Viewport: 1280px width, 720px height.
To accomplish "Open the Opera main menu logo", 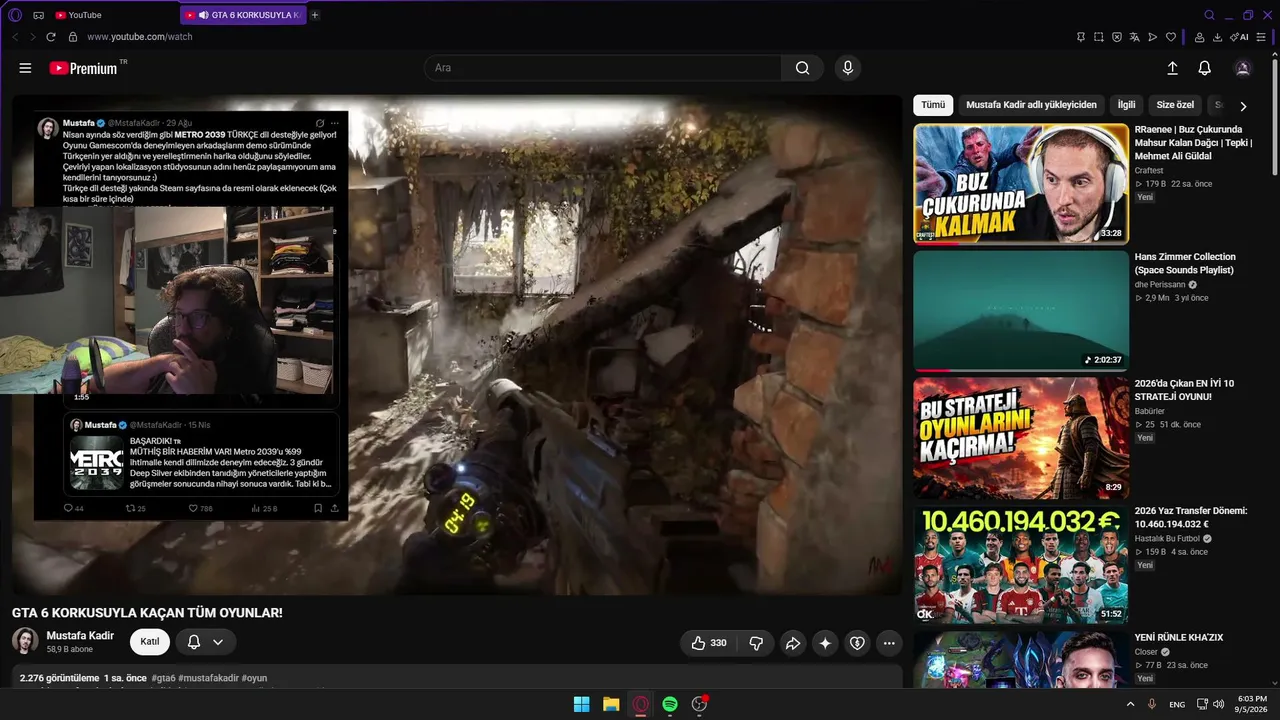I will (15, 15).
